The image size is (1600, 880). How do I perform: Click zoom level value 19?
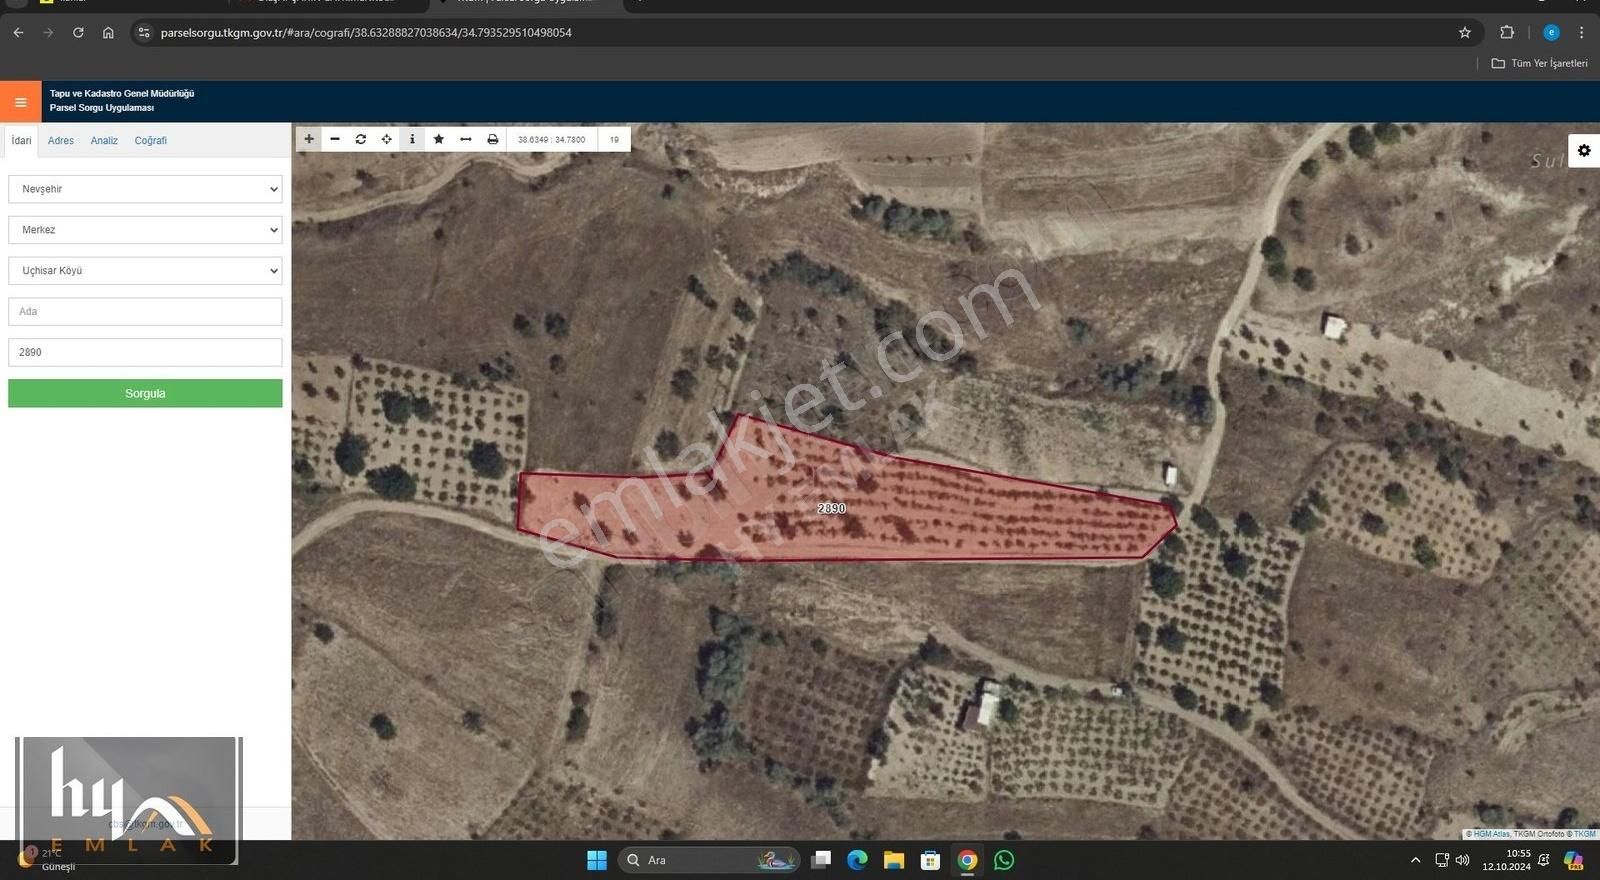pos(614,140)
